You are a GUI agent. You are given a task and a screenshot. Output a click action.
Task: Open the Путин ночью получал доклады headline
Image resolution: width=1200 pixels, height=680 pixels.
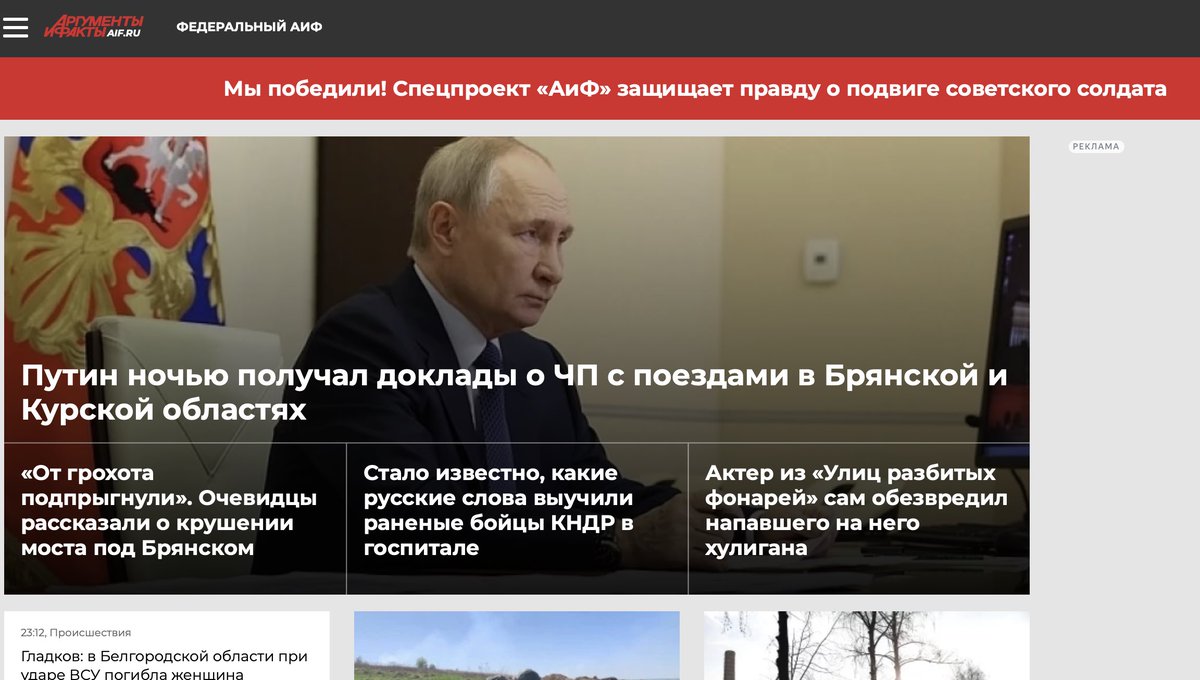click(514, 392)
